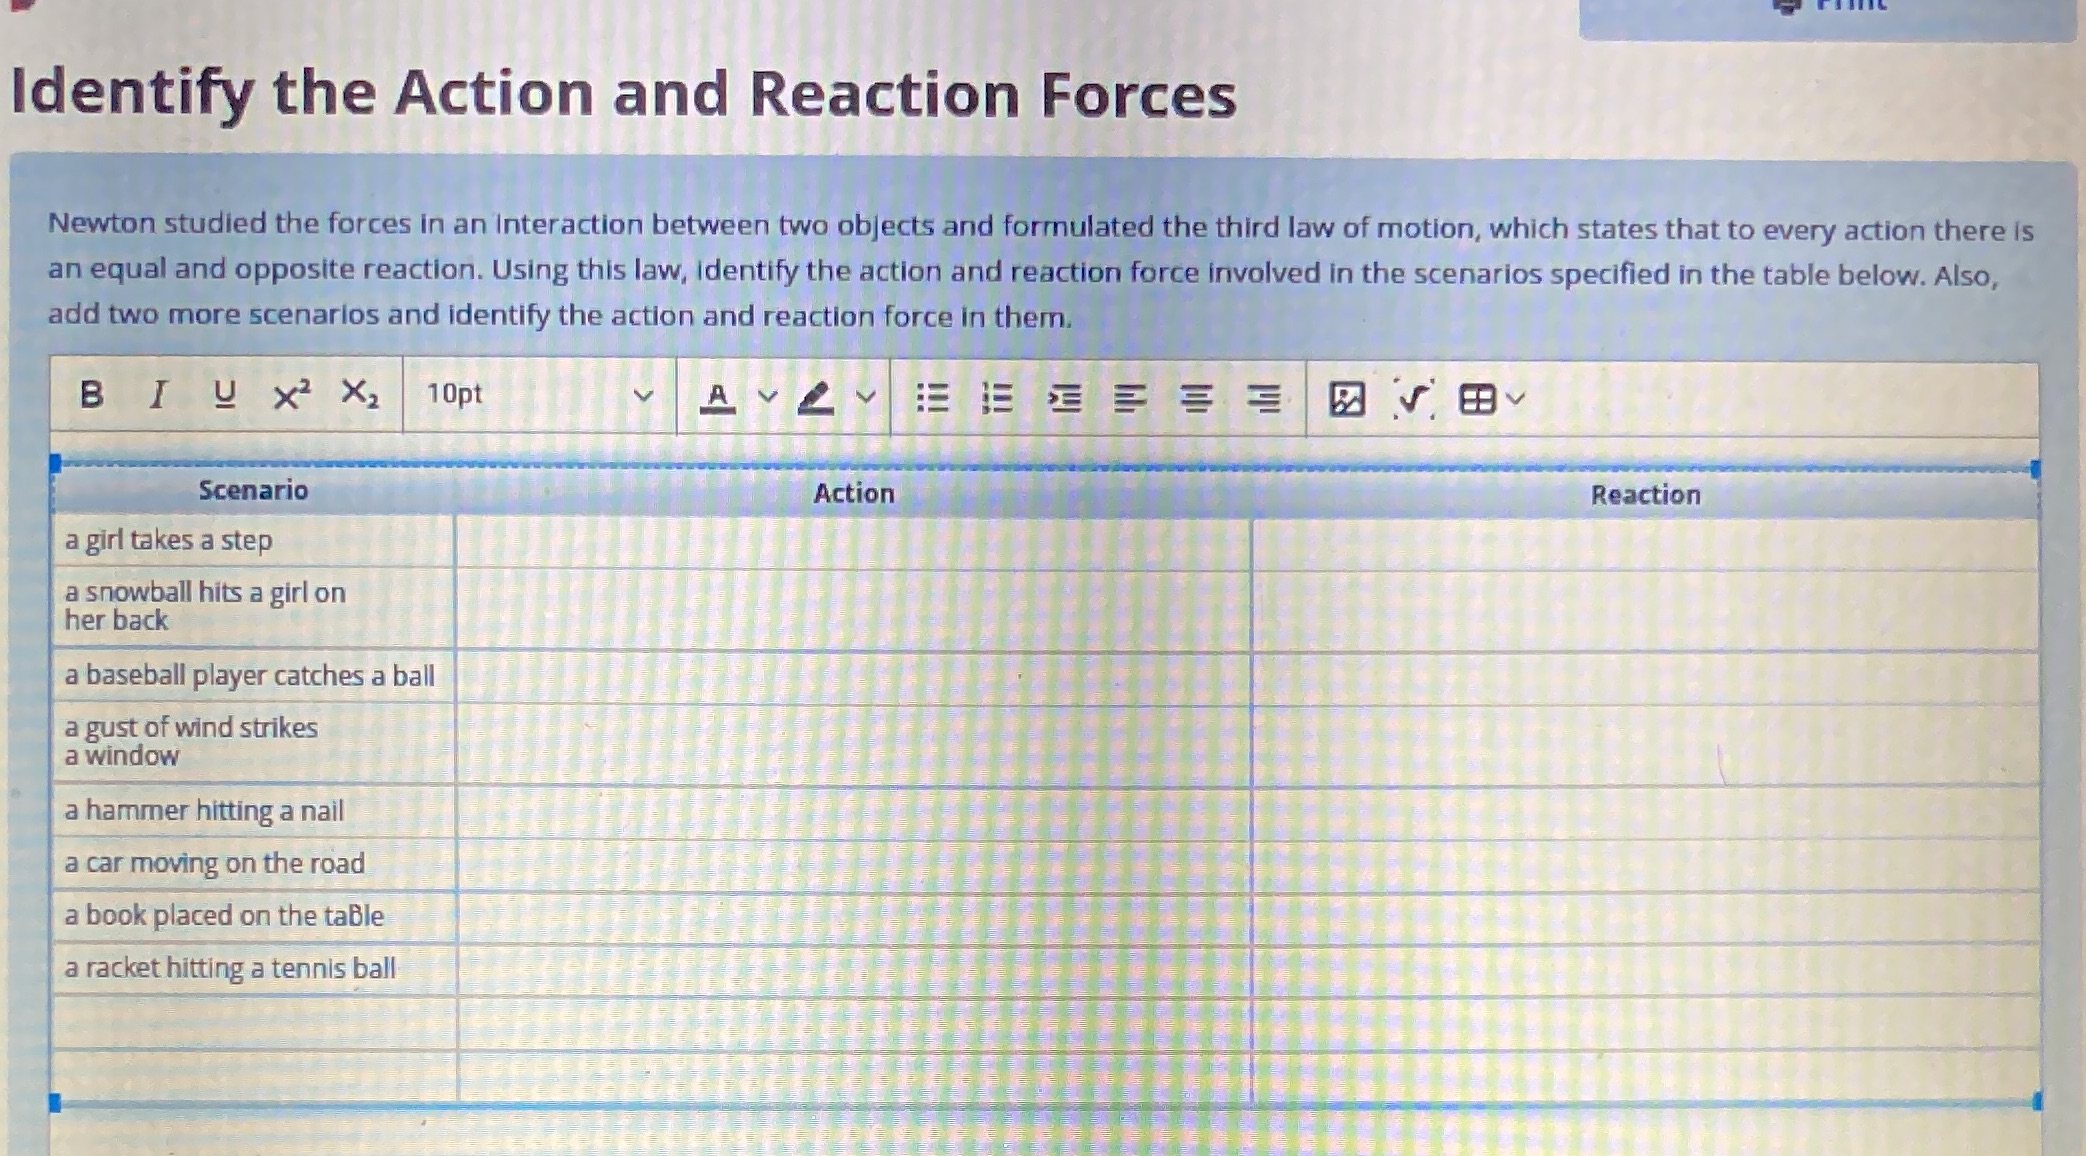Click the Action cell for racket hitting tennis ball

click(853, 969)
